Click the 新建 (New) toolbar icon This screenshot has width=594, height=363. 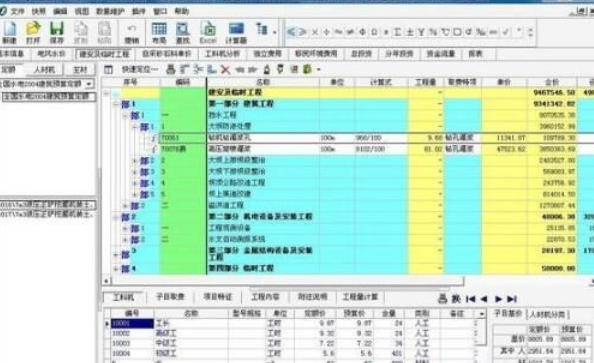click(9, 32)
